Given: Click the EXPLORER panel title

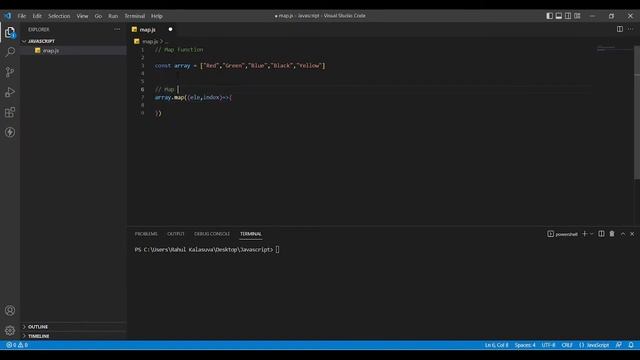Looking at the screenshot, I should (x=39, y=29).
